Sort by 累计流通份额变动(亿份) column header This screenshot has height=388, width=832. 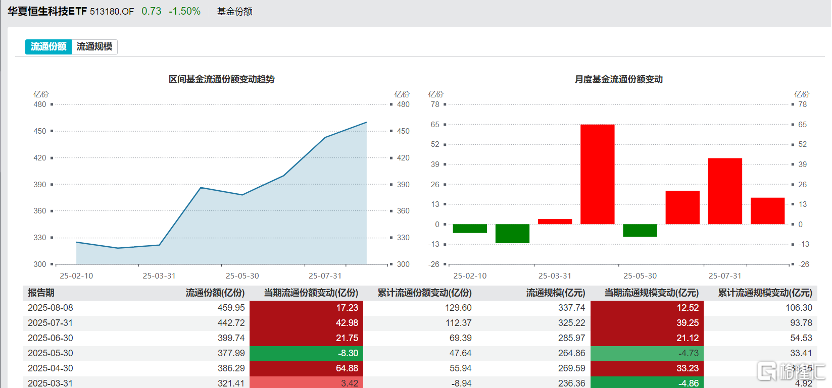coord(424,293)
